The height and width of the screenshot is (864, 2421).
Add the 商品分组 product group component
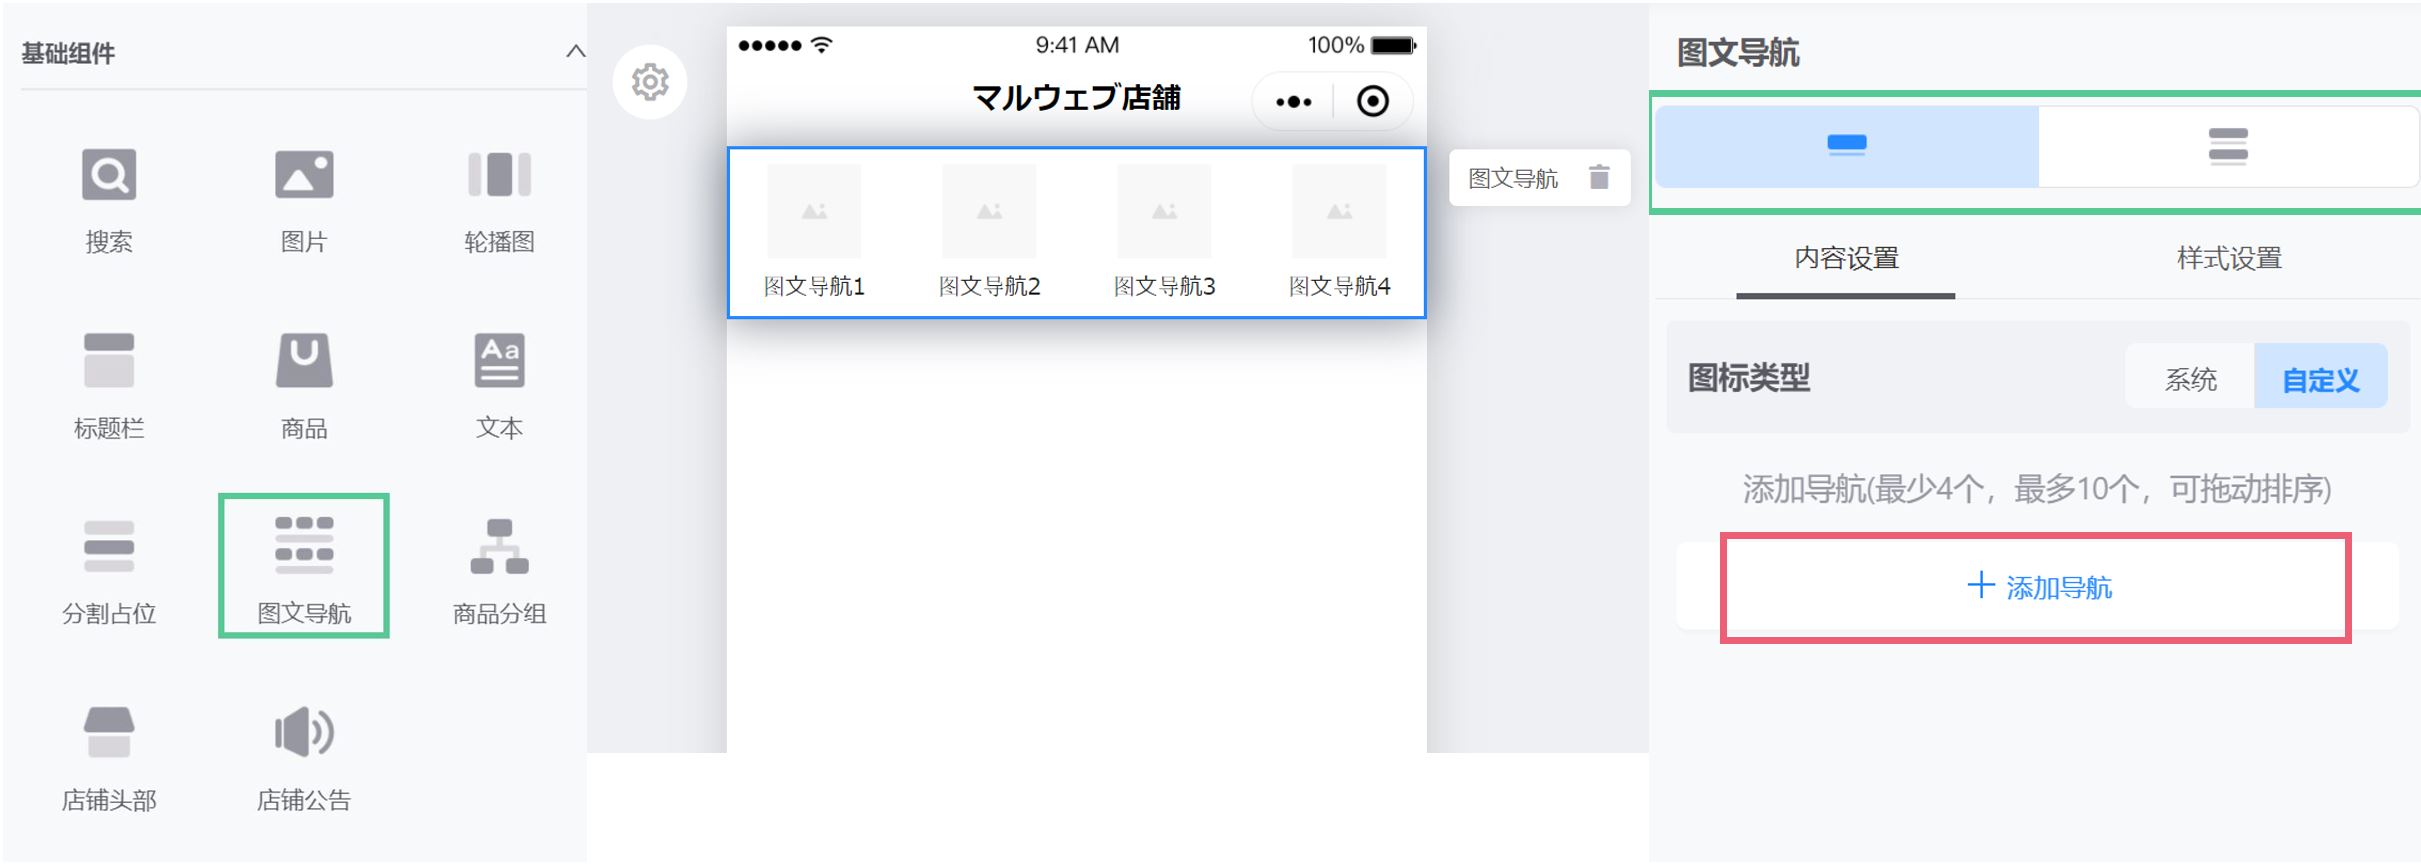tap(499, 571)
